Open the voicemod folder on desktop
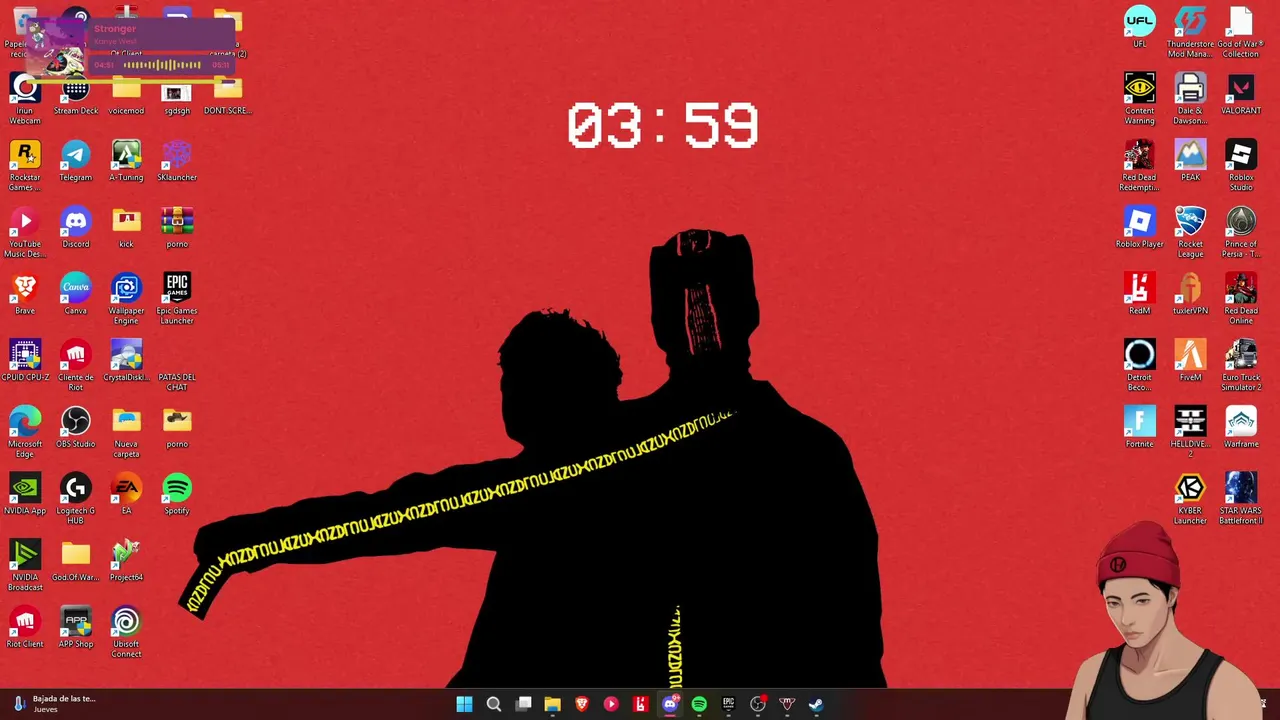The width and height of the screenshot is (1280, 720). (126, 97)
